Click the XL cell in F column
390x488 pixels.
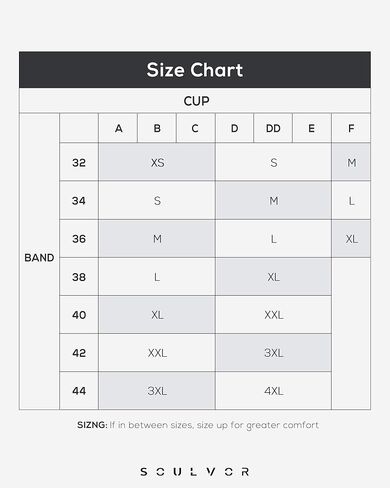pos(351,239)
